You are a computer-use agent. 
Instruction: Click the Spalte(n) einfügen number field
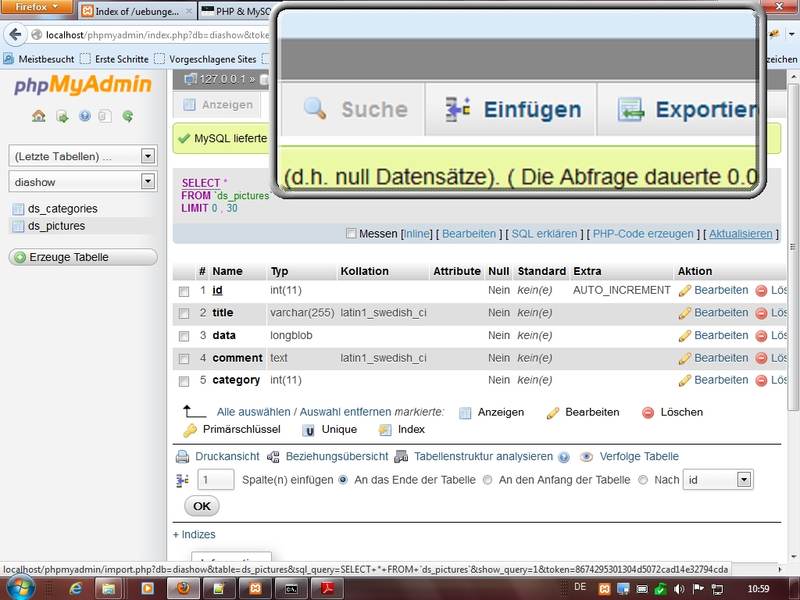click(215, 480)
